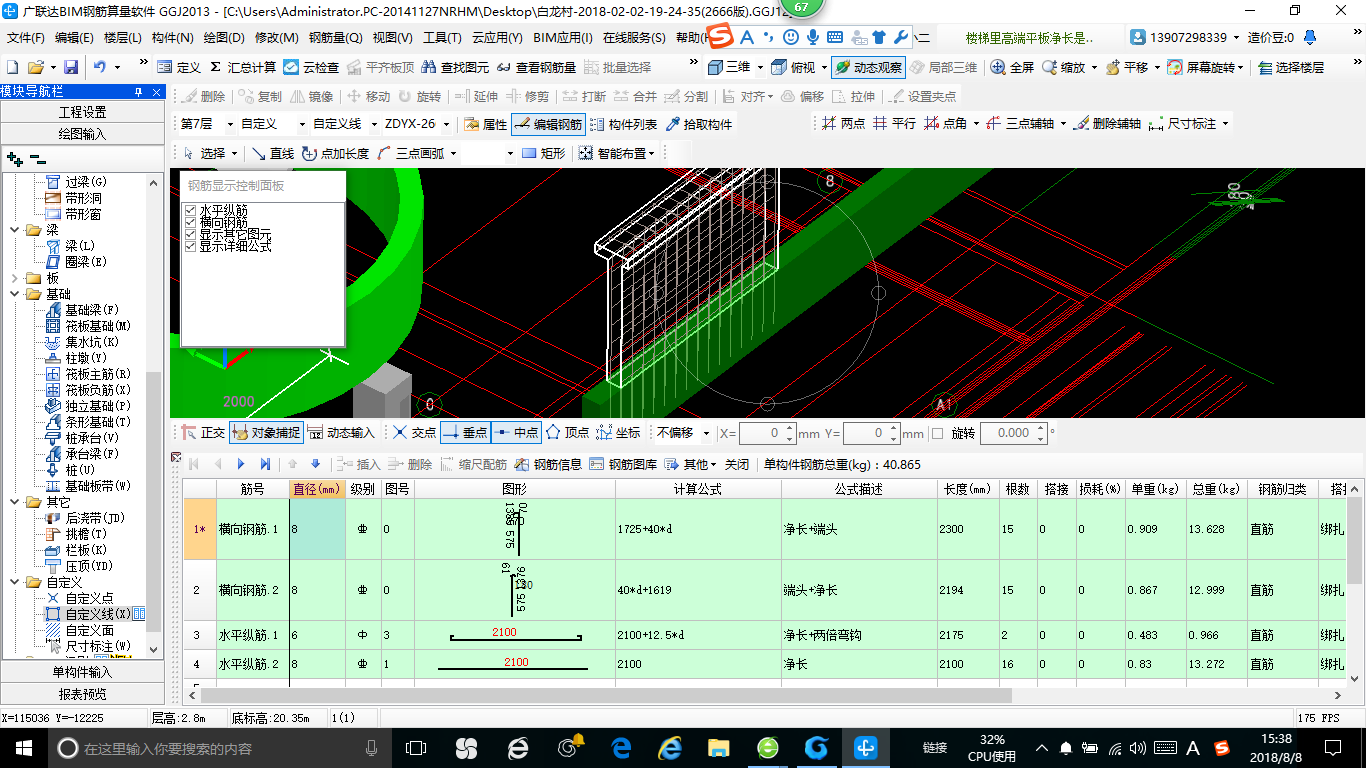Viewport: 1366px width, 768px height.
Task: Click 查看钢筋量 (view rebar quantity)
Action: [535, 67]
